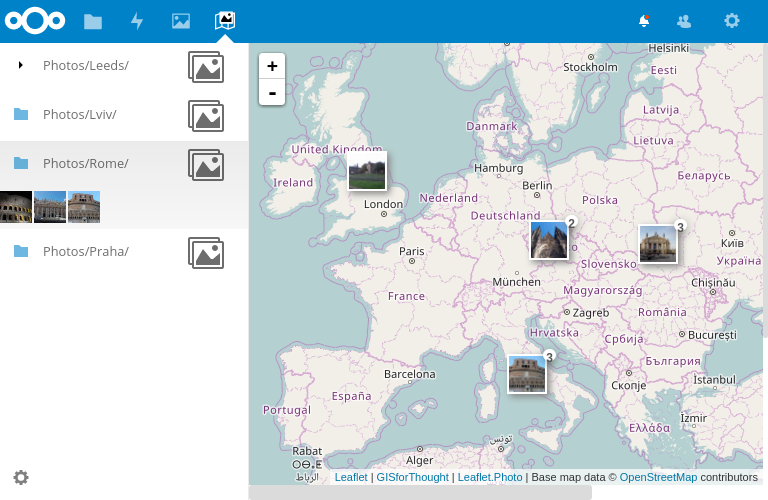Click the folder icon beside Photos/Rome/
The image size is (768, 500).
(x=21, y=163)
